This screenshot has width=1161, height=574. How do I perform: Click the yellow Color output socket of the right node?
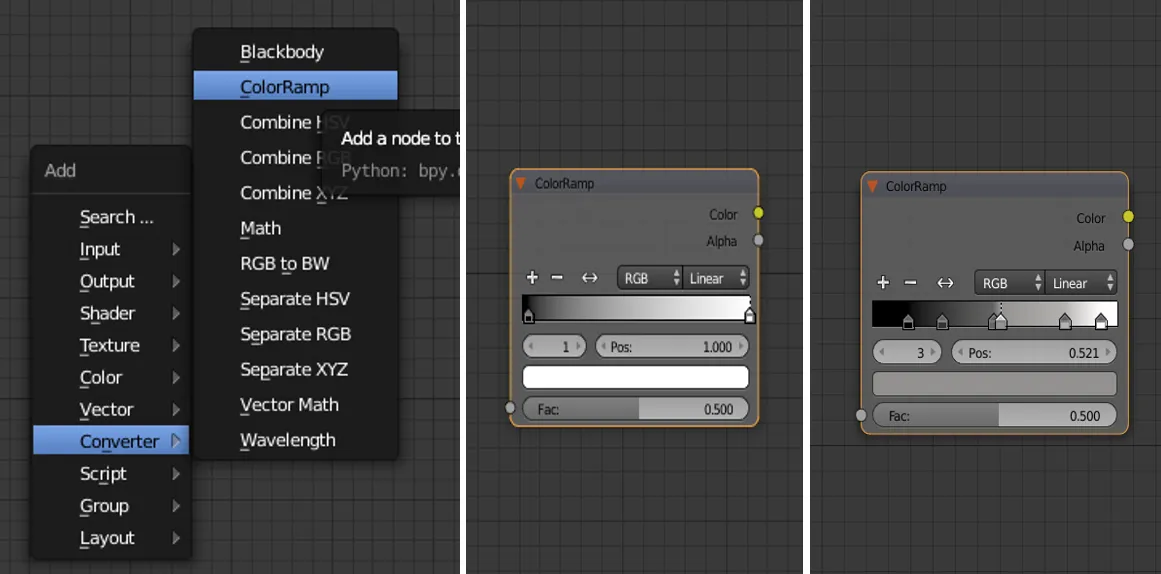[x=1128, y=216]
